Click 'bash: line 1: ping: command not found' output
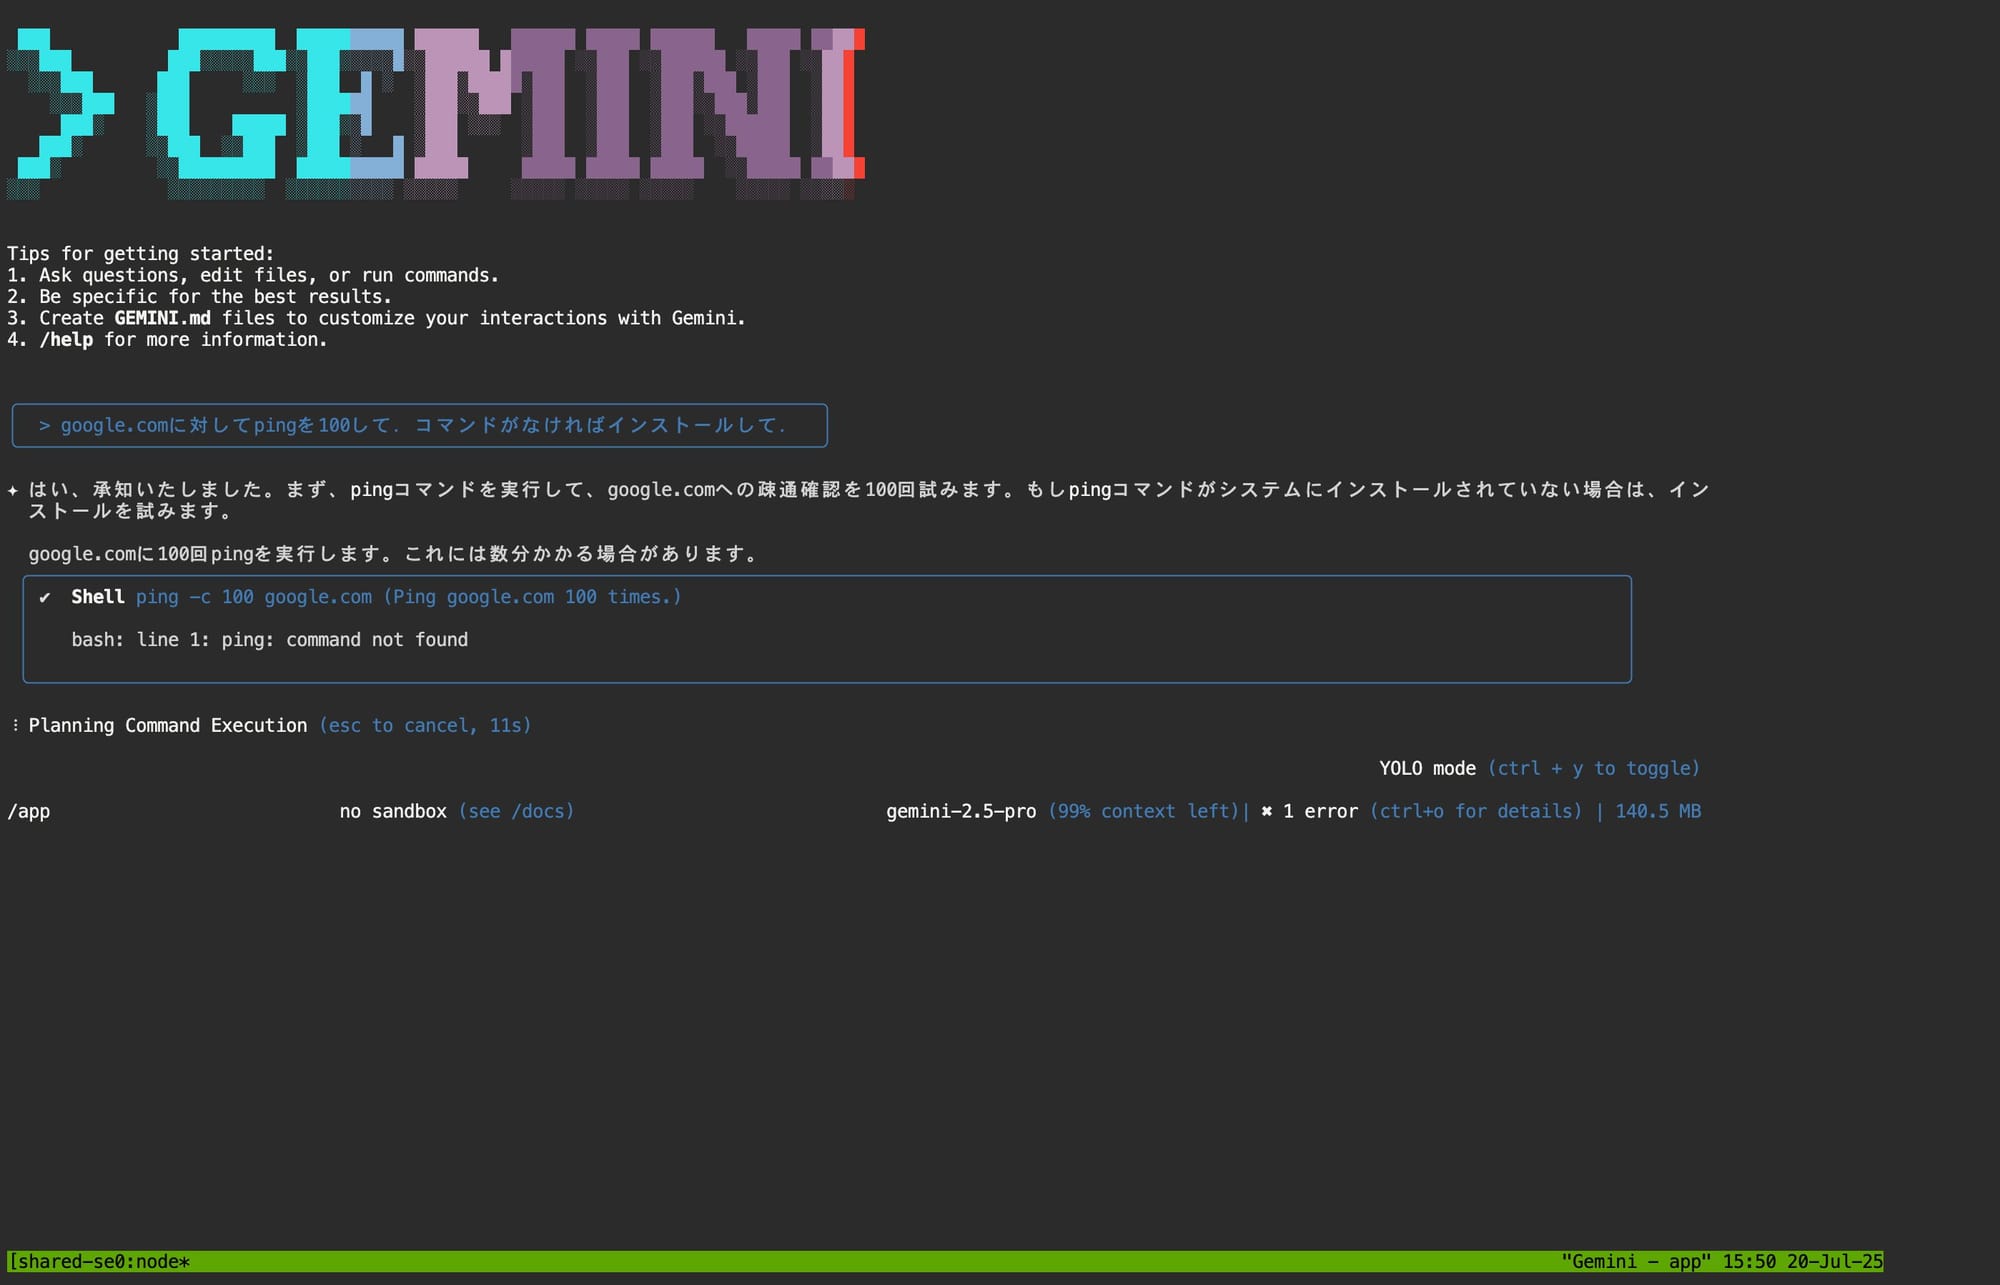 coord(270,640)
